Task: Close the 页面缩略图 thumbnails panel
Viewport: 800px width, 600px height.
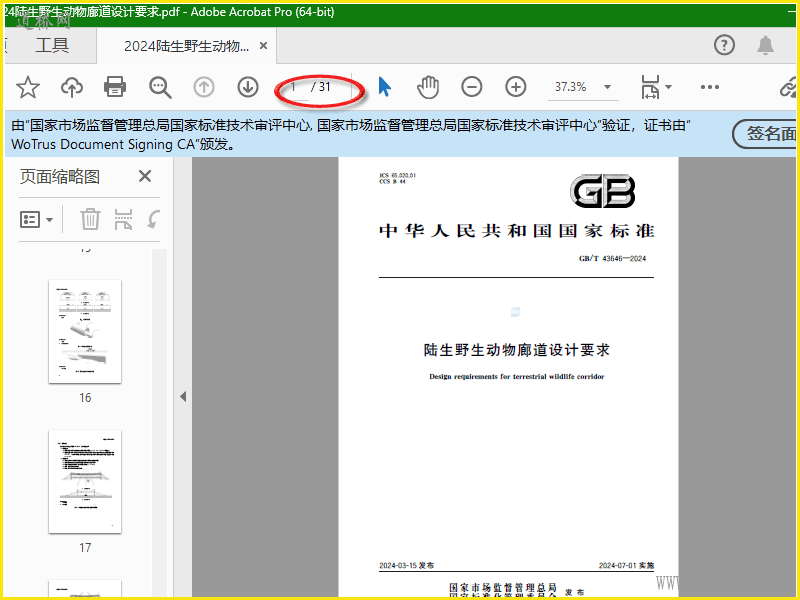Action: 145,177
